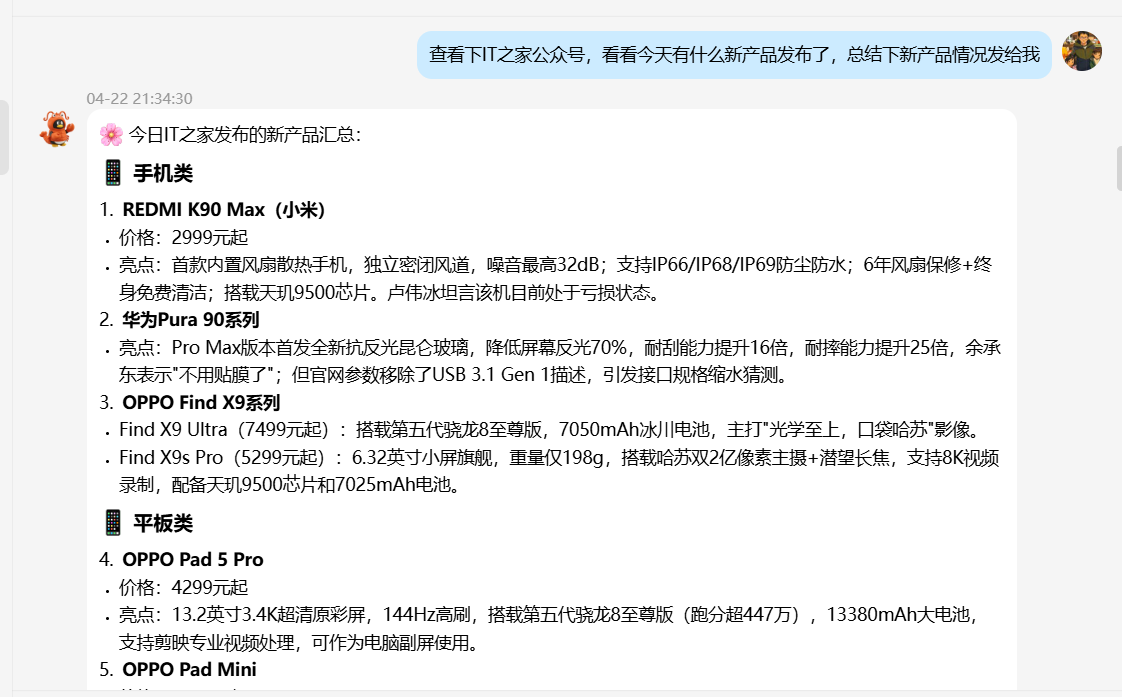Click the 华为Pura 90系列 title
The image size is (1122, 697).
pyautogui.click(x=191, y=320)
